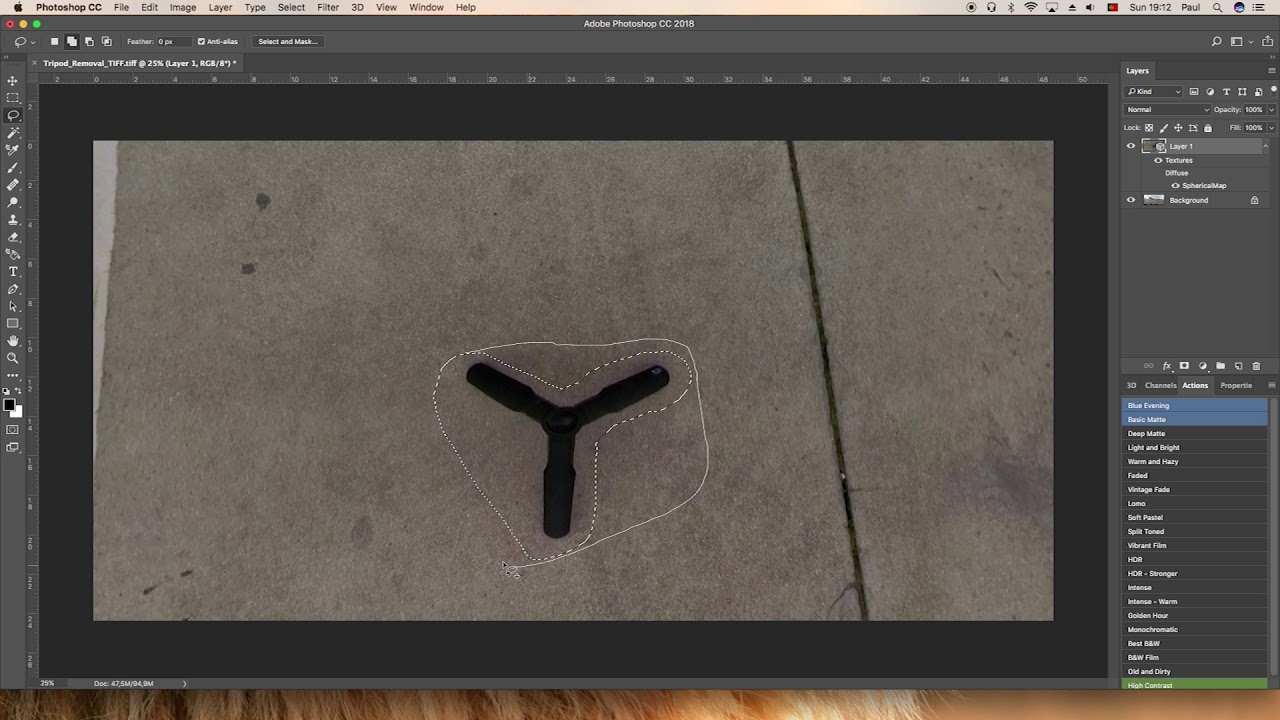Switch to the Channels tab
1280x720 pixels.
(1160, 385)
